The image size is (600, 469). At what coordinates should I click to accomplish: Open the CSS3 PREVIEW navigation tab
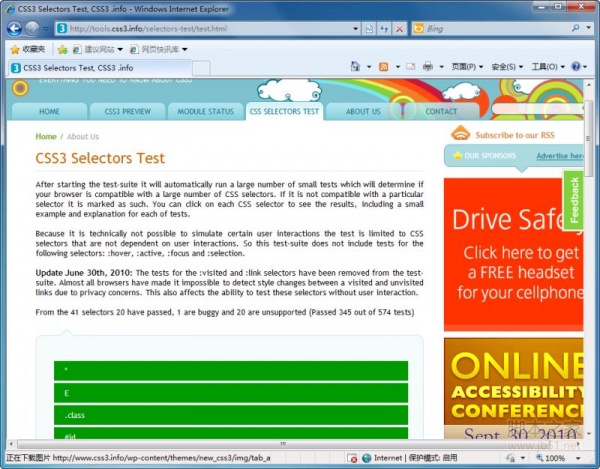pos(127,111)
